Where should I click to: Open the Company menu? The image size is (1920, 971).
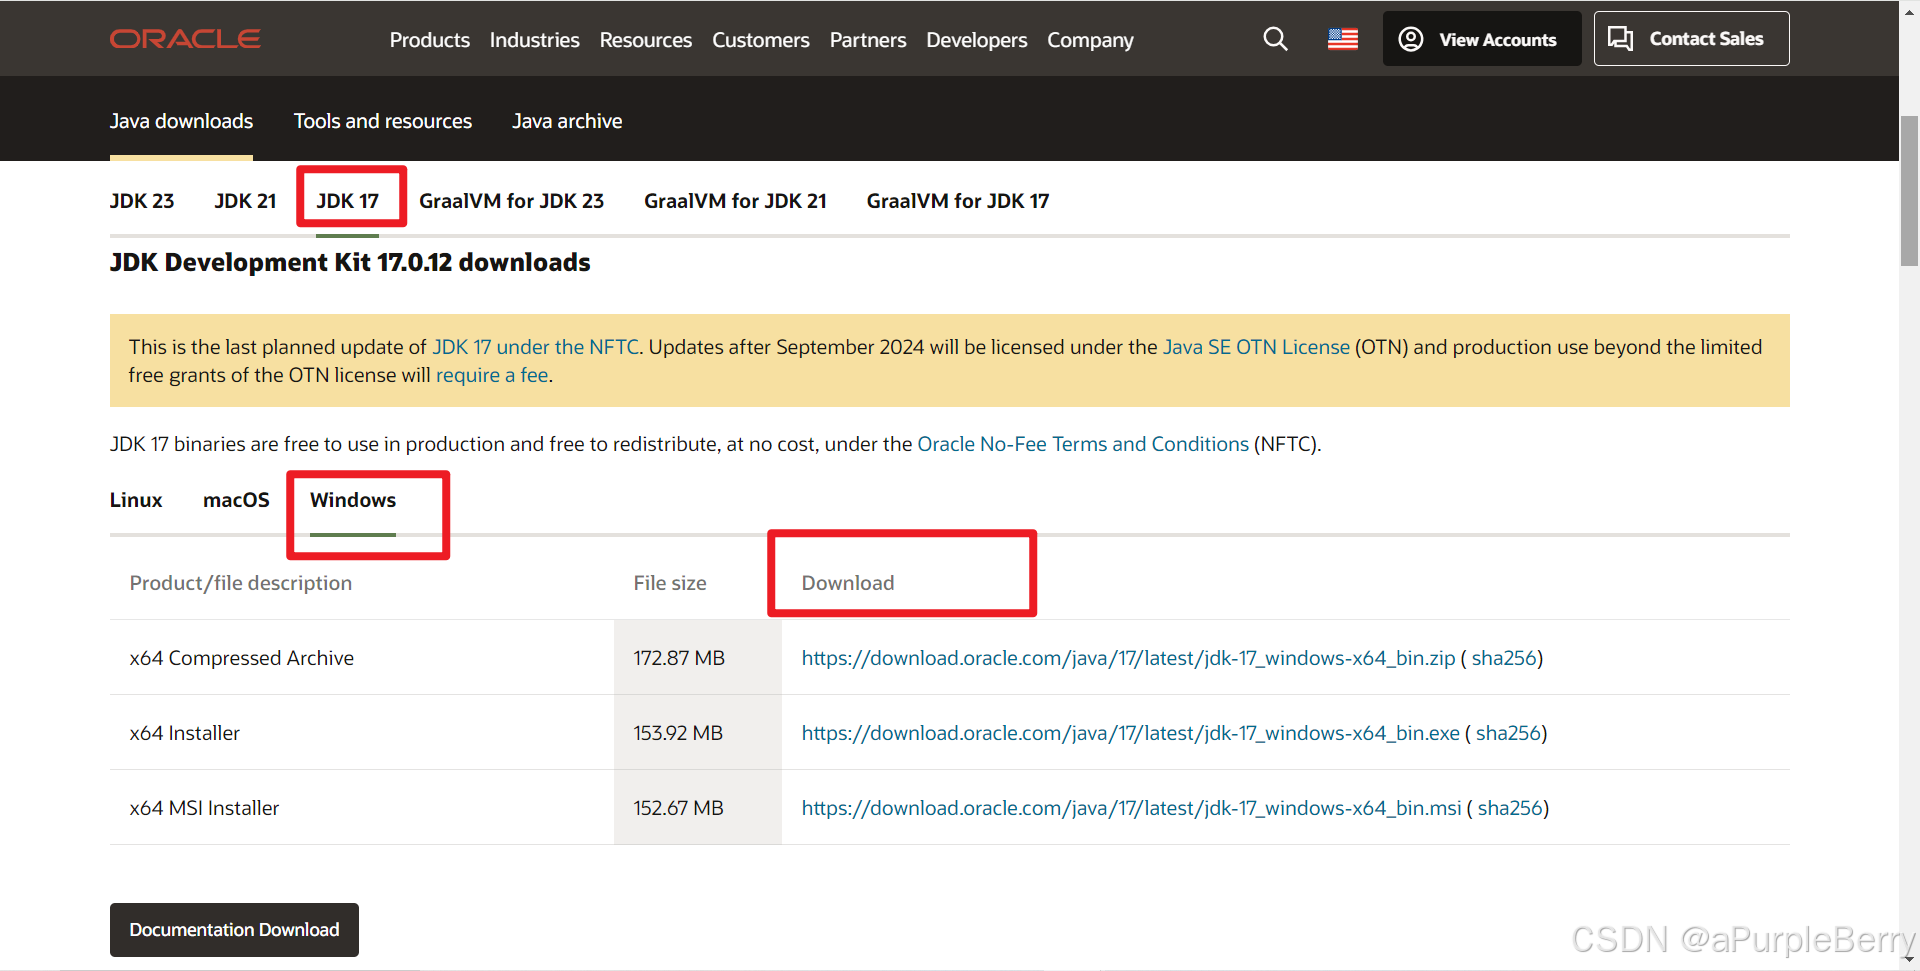1091,40
